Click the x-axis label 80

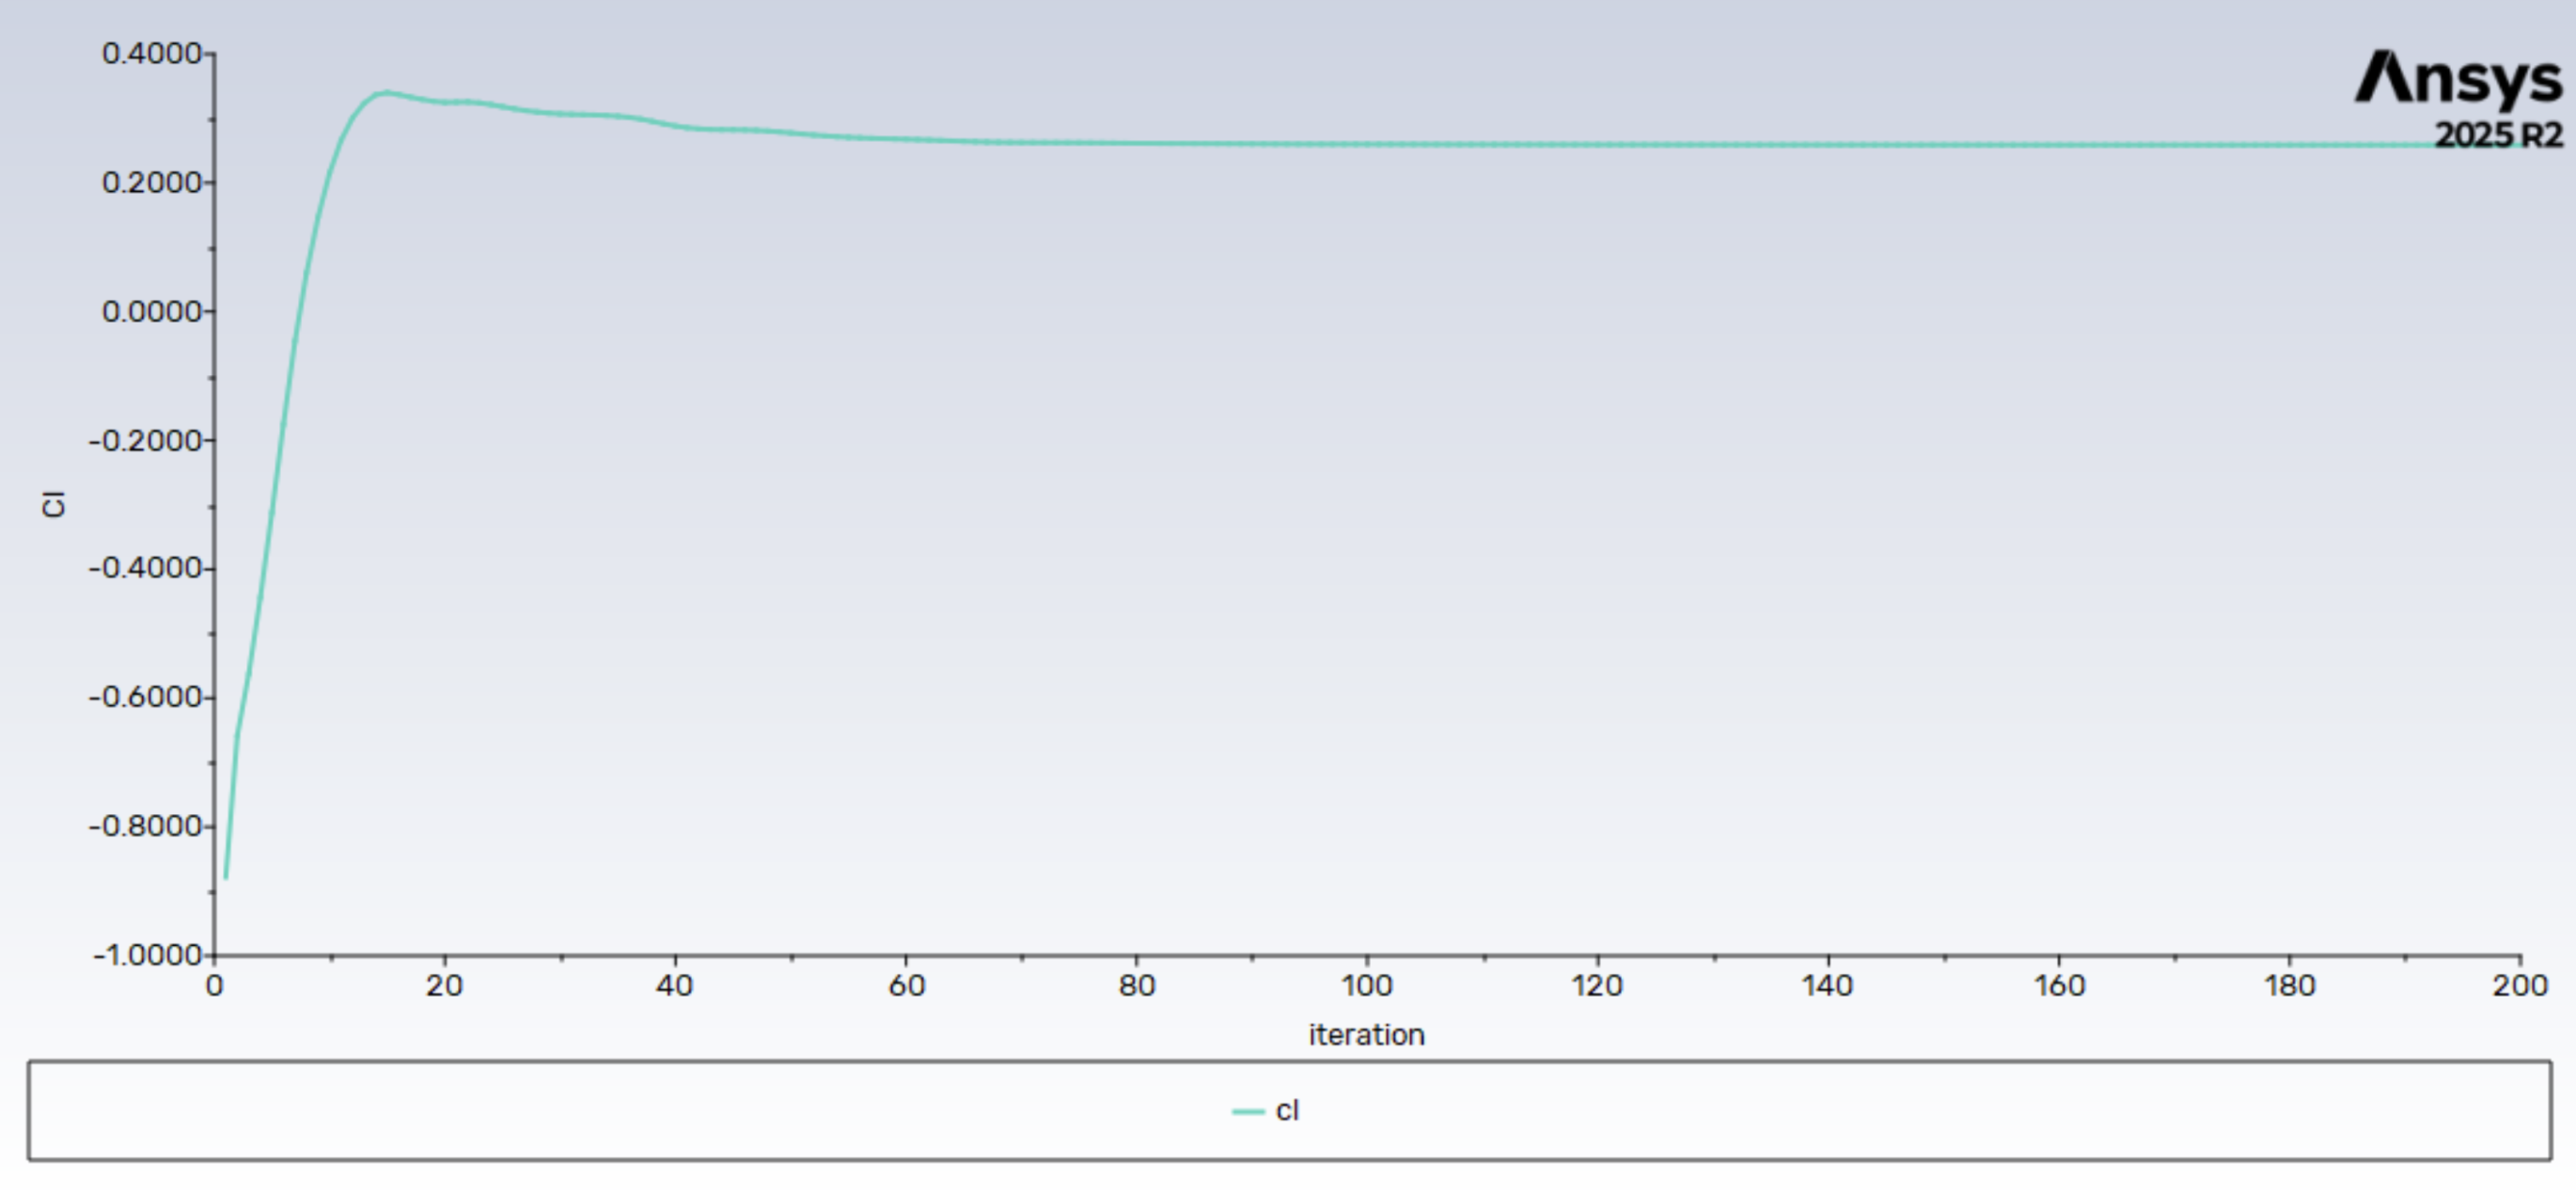click(x=1137, y=986)
